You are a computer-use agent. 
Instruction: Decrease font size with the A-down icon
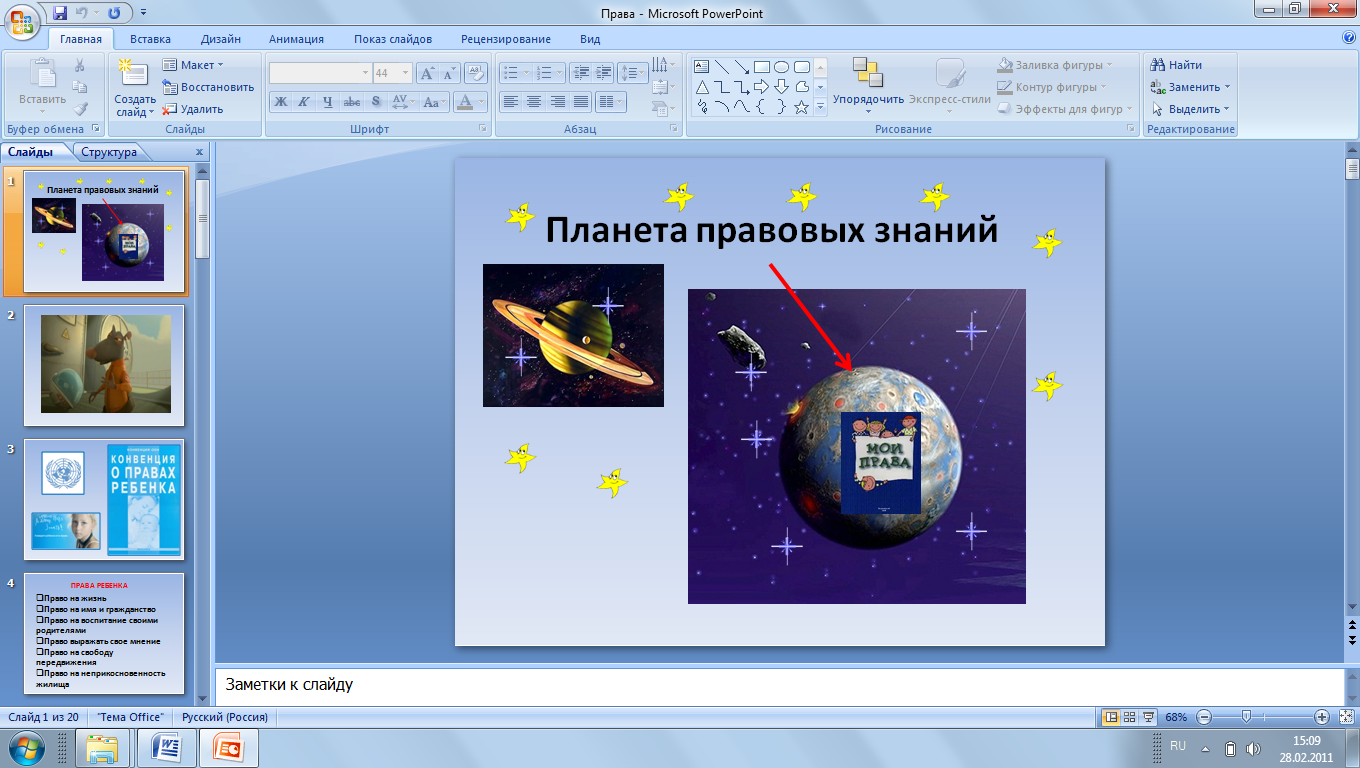[448, 73]
